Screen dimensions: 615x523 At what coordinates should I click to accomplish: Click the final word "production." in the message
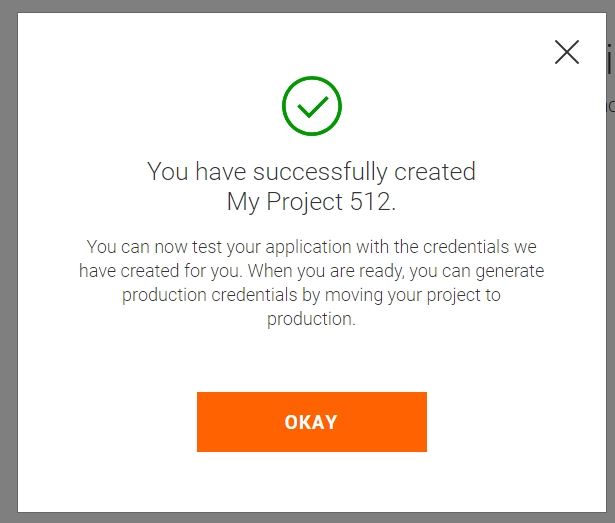(x=311, y=320)
